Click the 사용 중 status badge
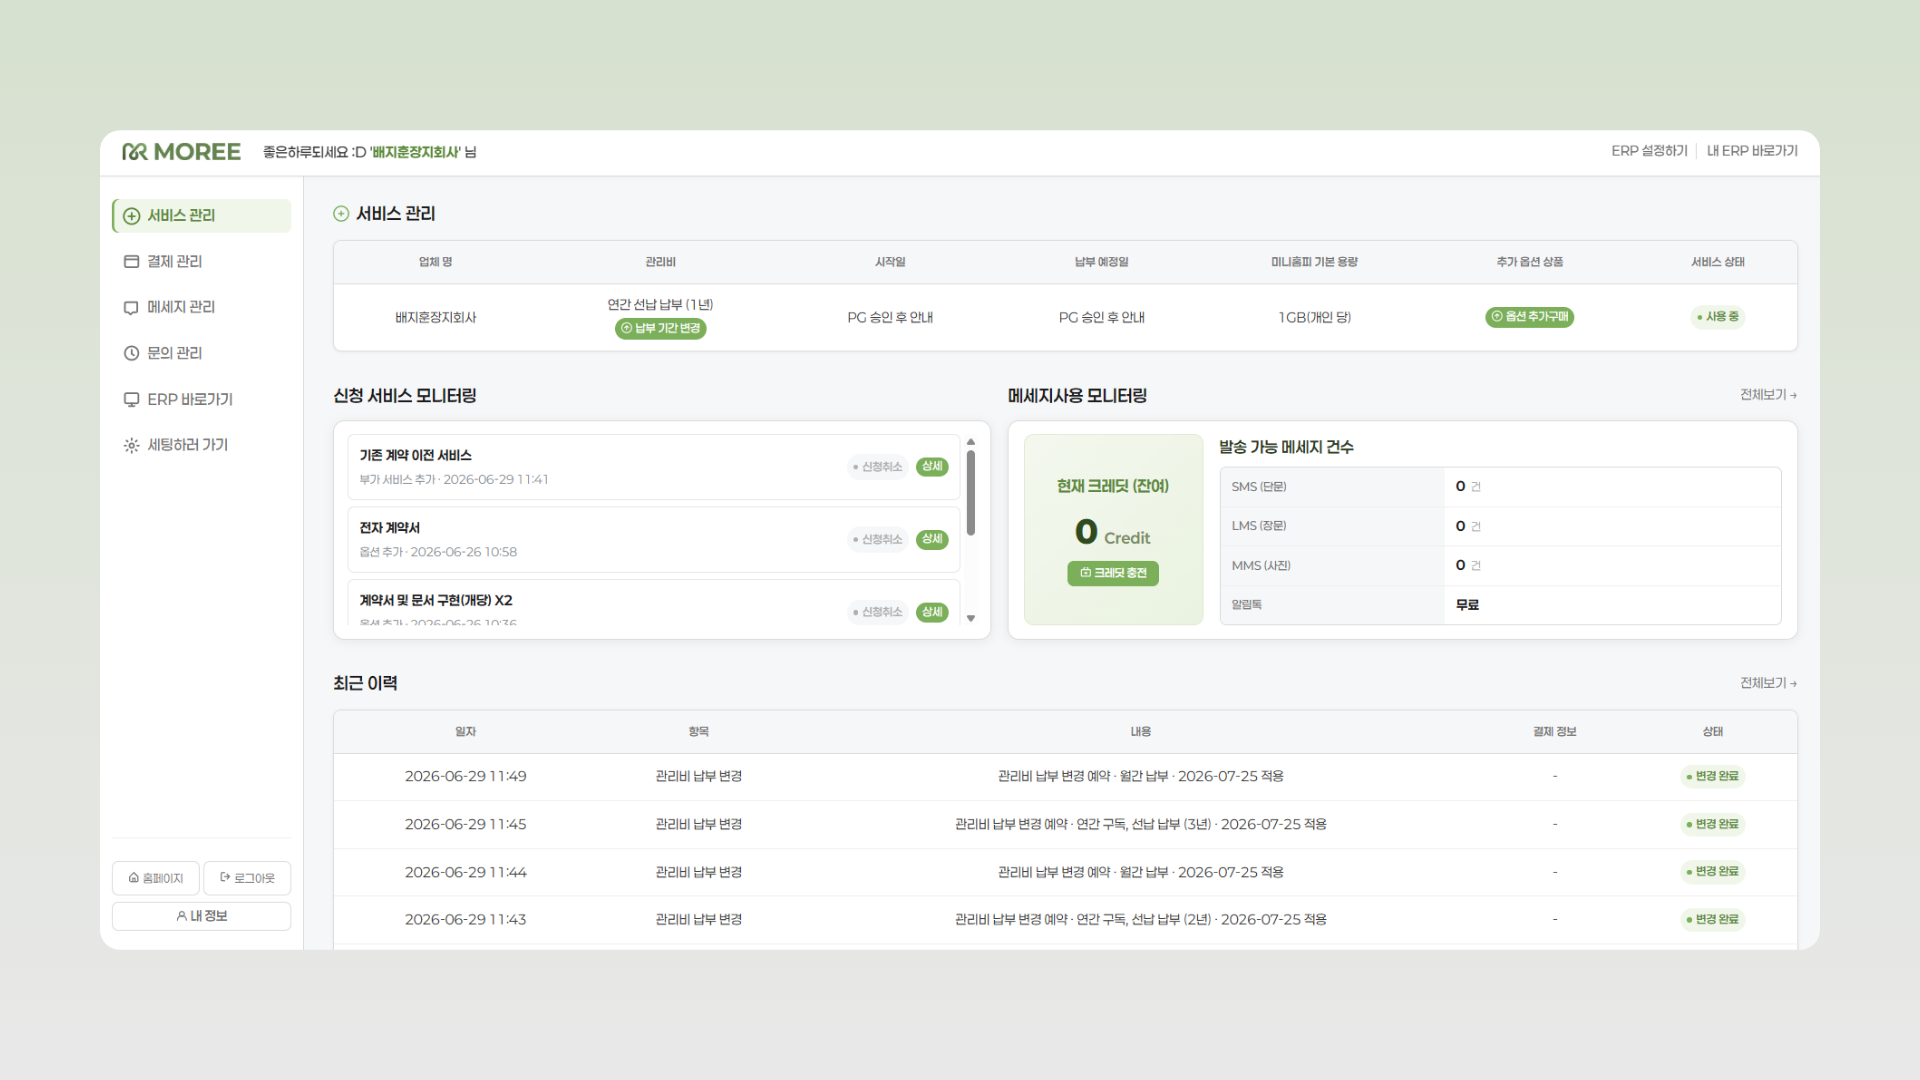 point(1717,317)
